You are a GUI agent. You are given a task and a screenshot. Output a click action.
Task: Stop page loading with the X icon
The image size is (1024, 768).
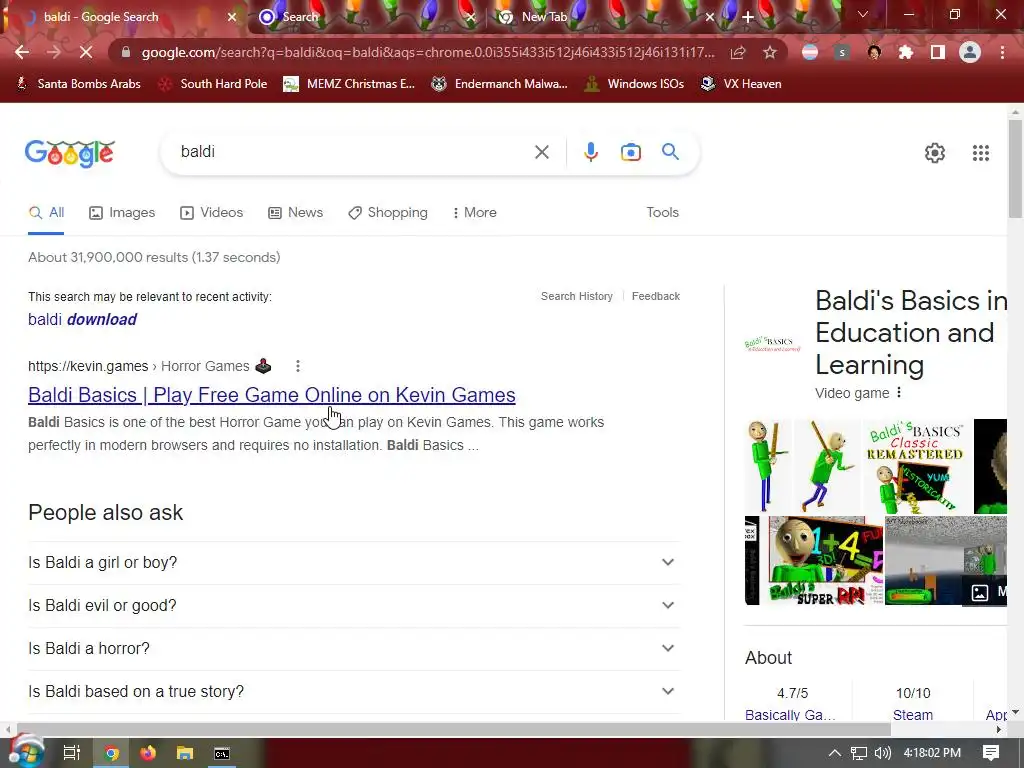click(x=86, y=52)
